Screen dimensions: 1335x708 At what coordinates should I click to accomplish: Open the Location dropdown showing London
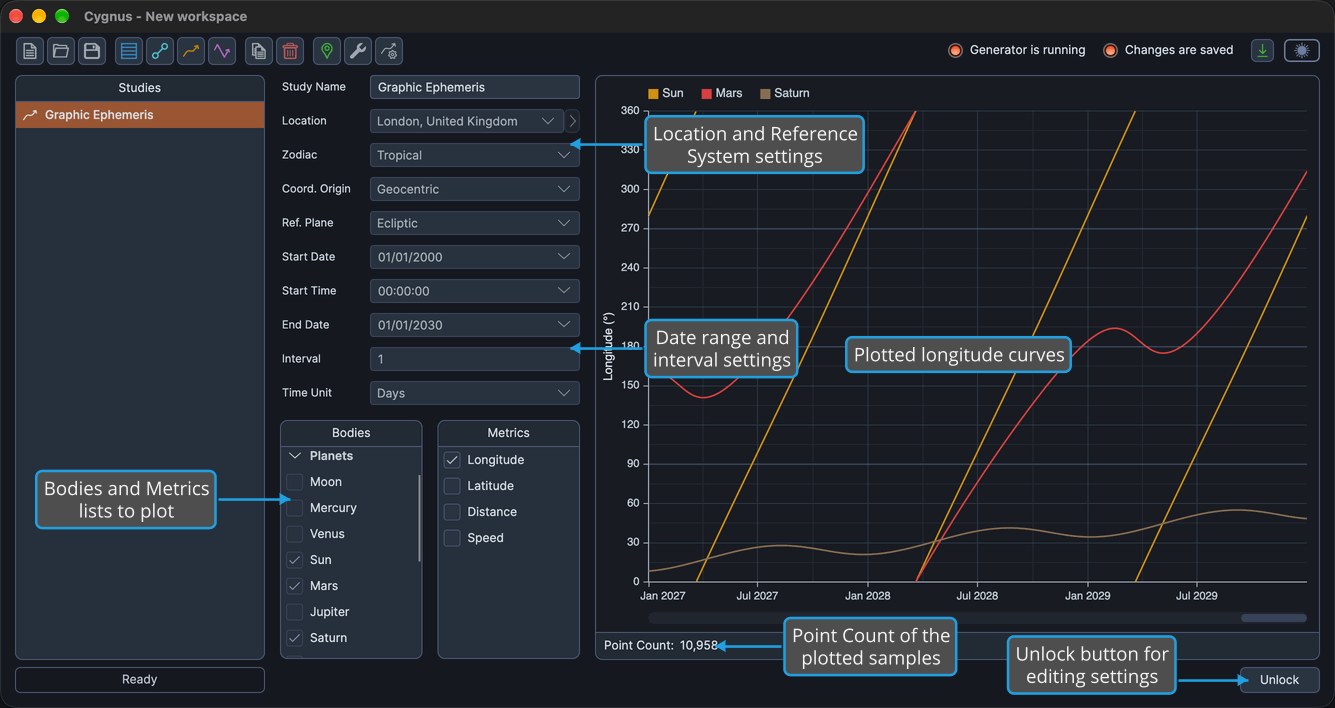467,121
